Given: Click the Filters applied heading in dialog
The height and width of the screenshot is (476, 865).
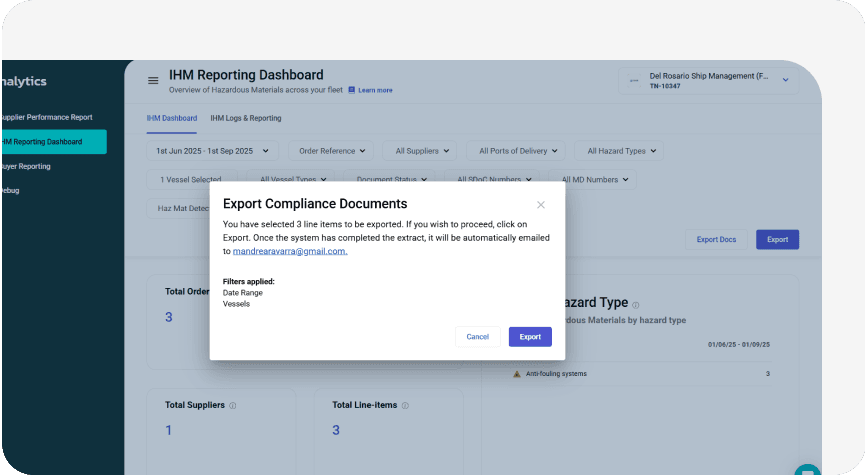Looking at the screenshot, I should tap(248, 281).
